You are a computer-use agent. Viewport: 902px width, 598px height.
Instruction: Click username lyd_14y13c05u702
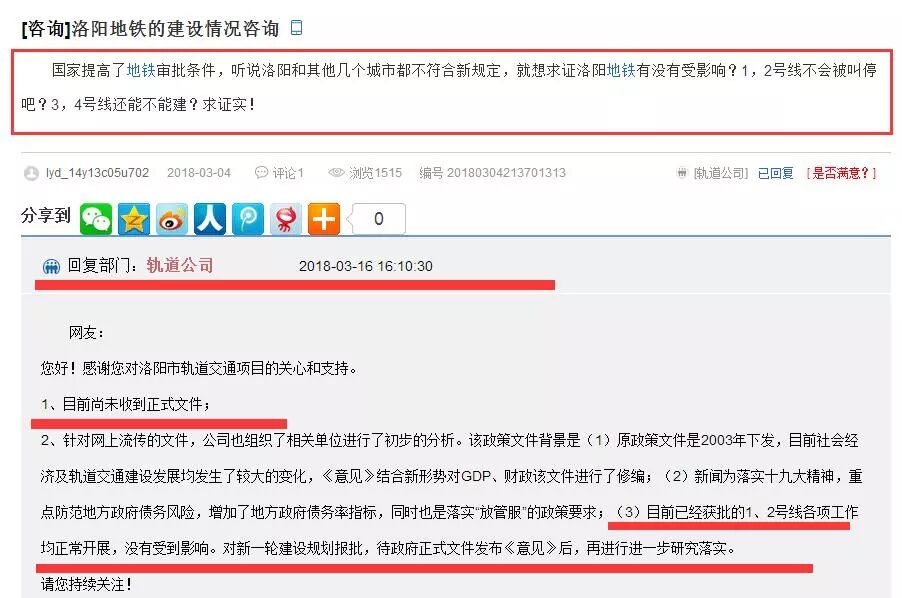97,172
